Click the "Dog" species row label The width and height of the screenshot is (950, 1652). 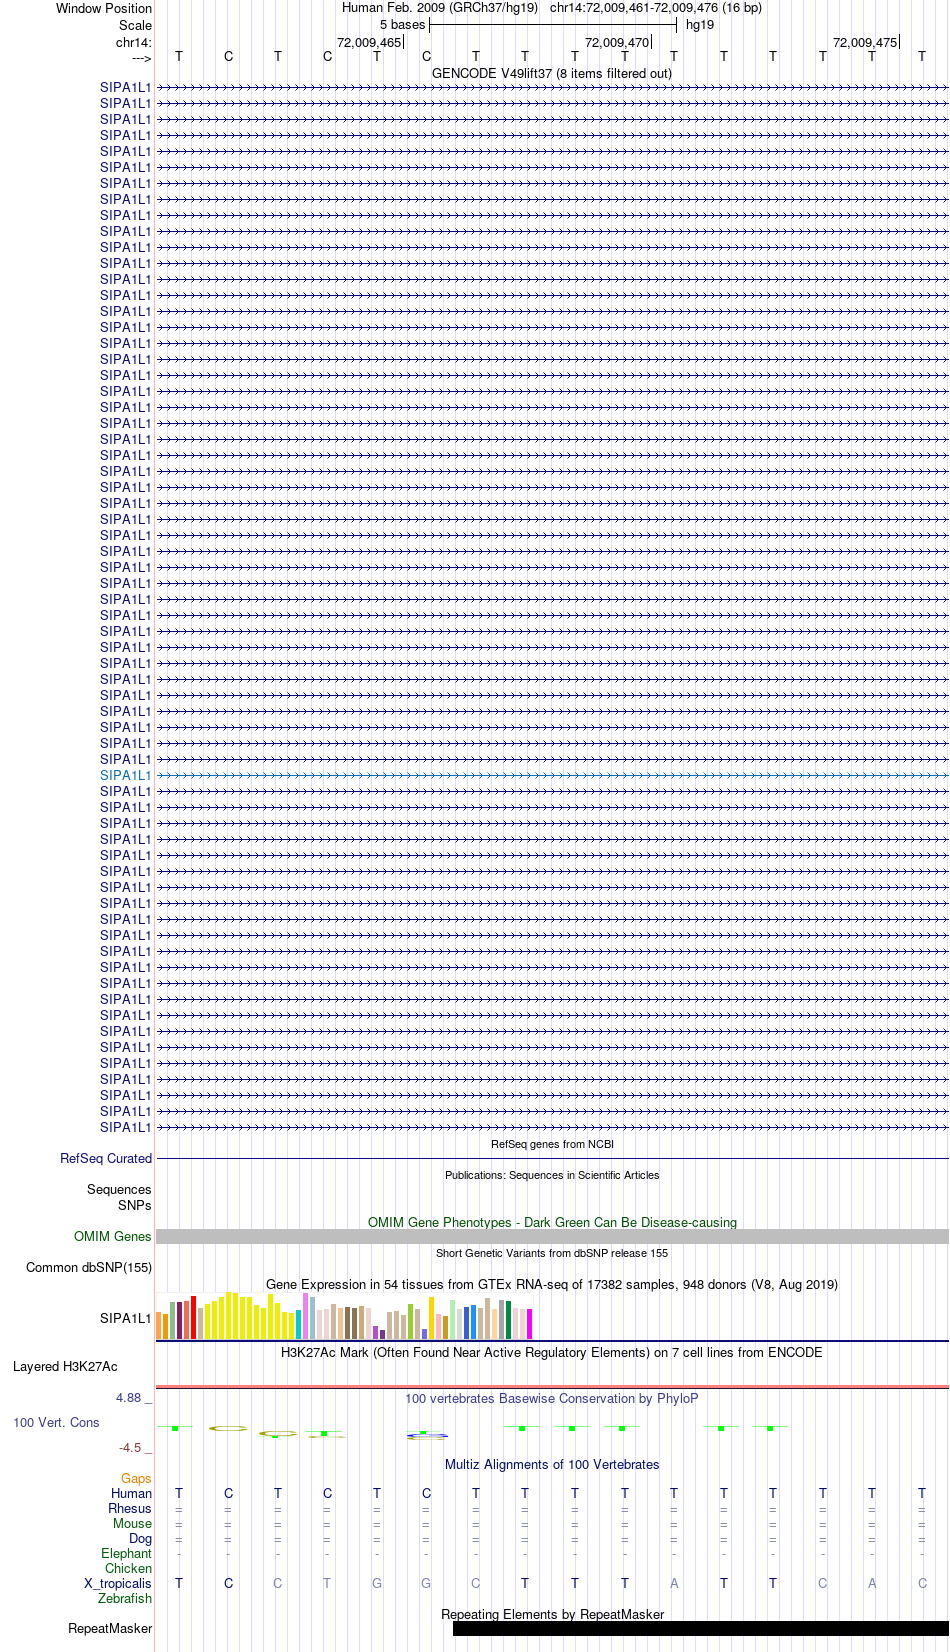click(141, 1538)
